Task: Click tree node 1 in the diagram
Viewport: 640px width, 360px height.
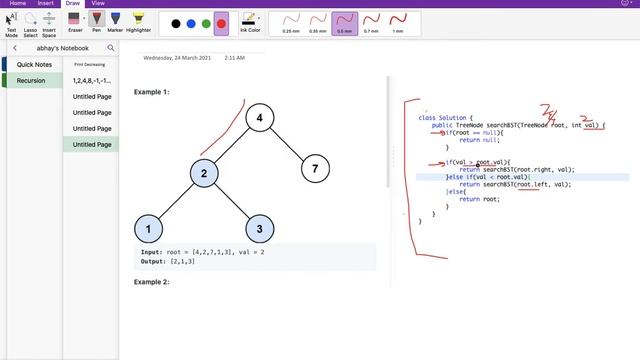Action: [148, 229]
